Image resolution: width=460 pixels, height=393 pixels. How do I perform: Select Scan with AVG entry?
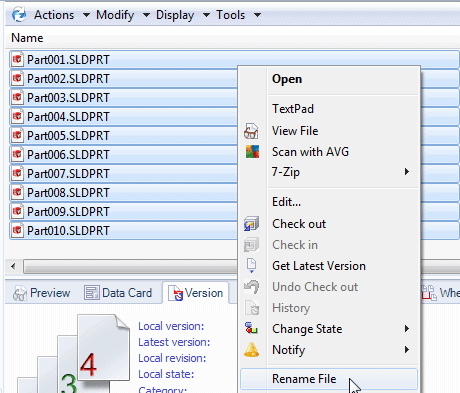tap(310, 152)
